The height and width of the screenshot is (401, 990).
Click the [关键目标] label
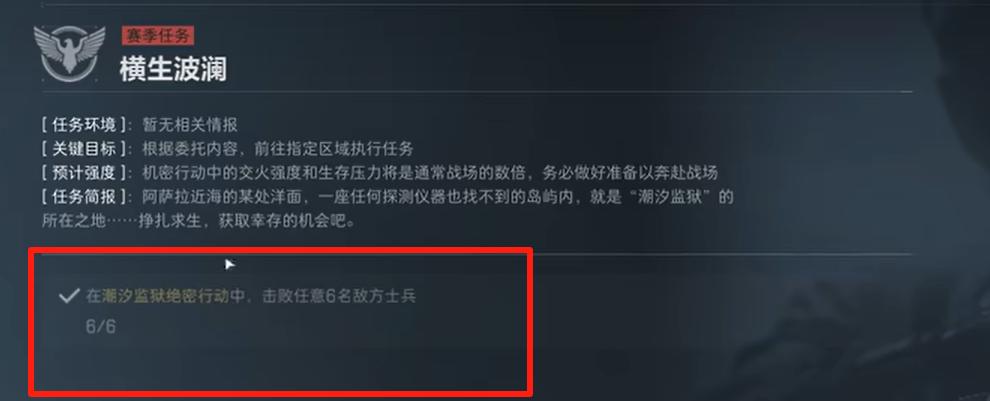tap(84, 149)
